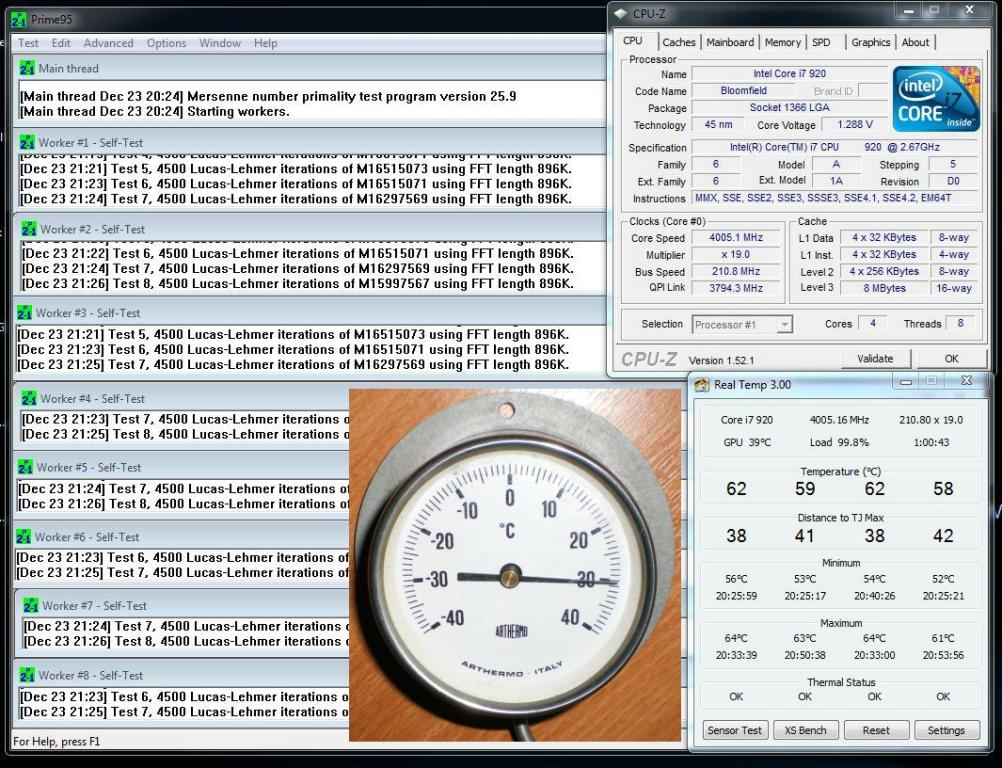
Task: Click the Bus Speed value 210.8 MHz
Action: click(736, 271)
